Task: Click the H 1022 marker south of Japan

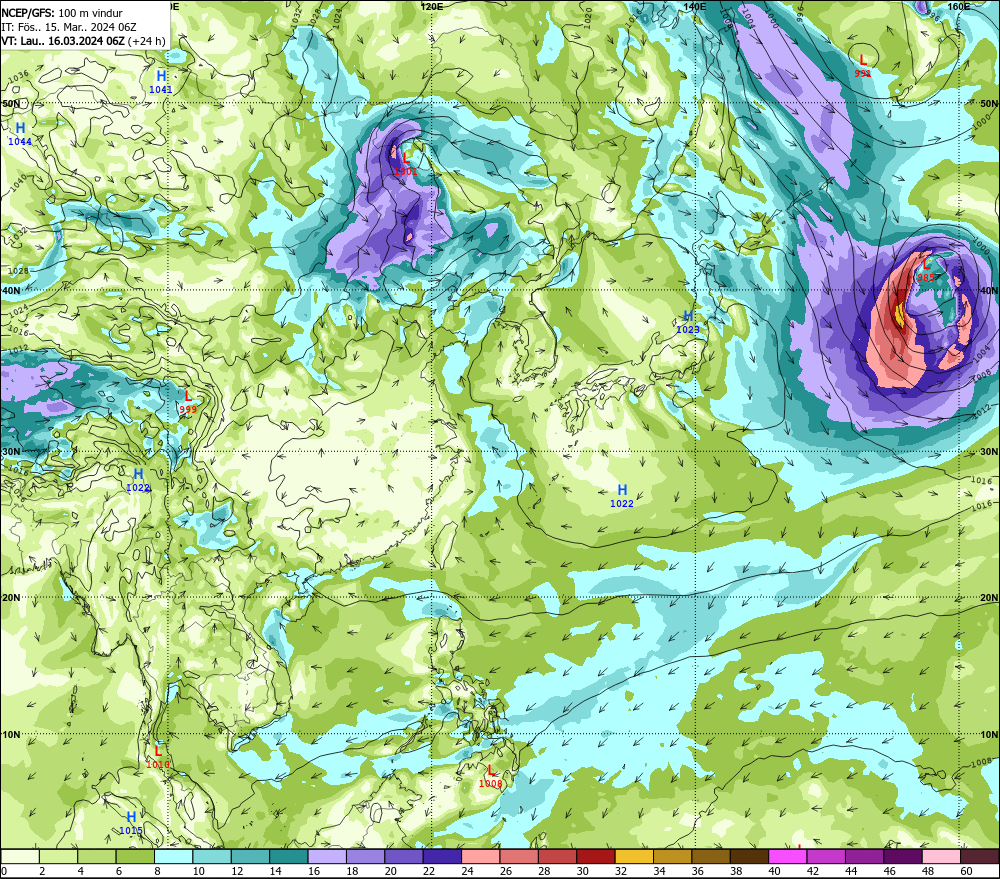Action: tap(622, 496)
